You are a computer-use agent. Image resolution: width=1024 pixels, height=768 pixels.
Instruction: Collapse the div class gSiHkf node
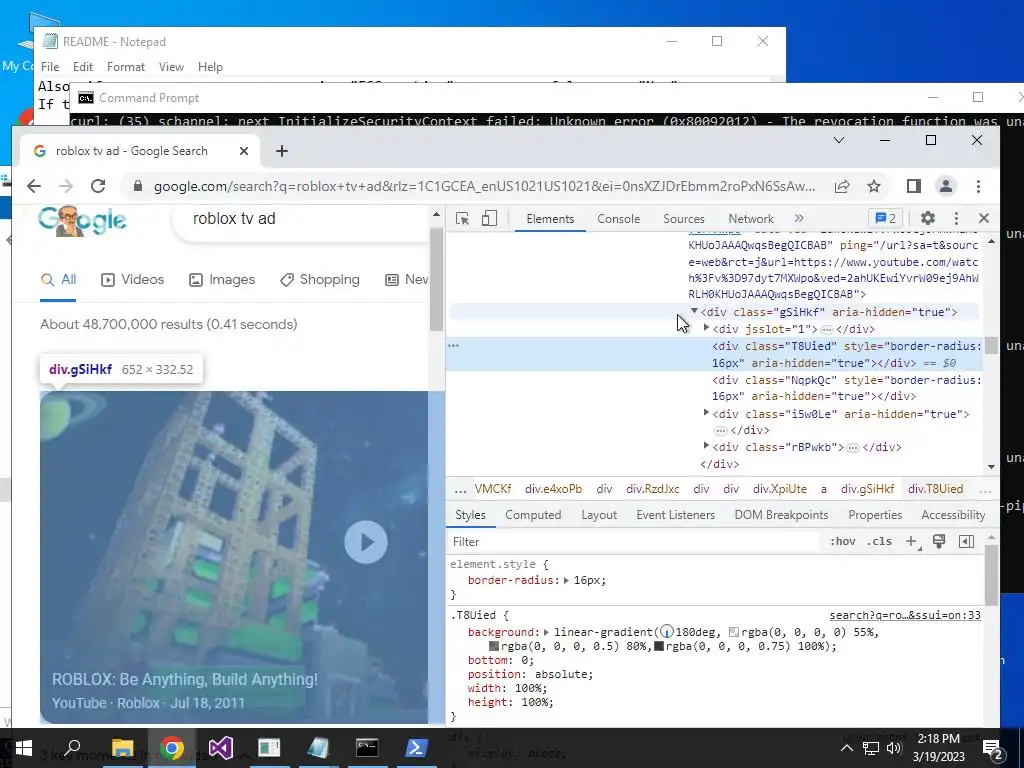pos(694,312)
